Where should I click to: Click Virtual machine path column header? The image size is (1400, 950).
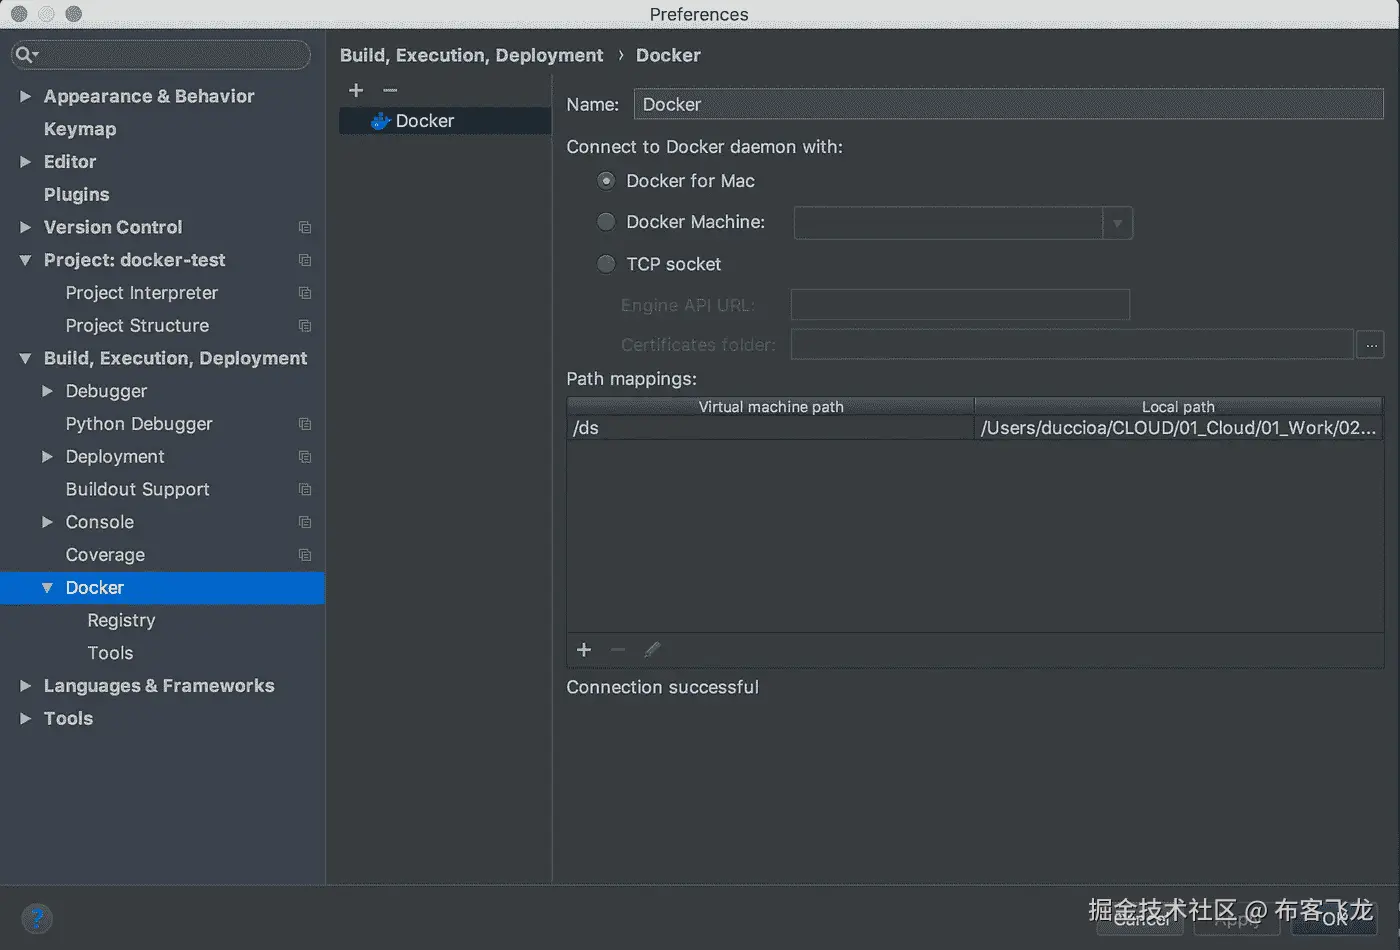coord(770,406)
